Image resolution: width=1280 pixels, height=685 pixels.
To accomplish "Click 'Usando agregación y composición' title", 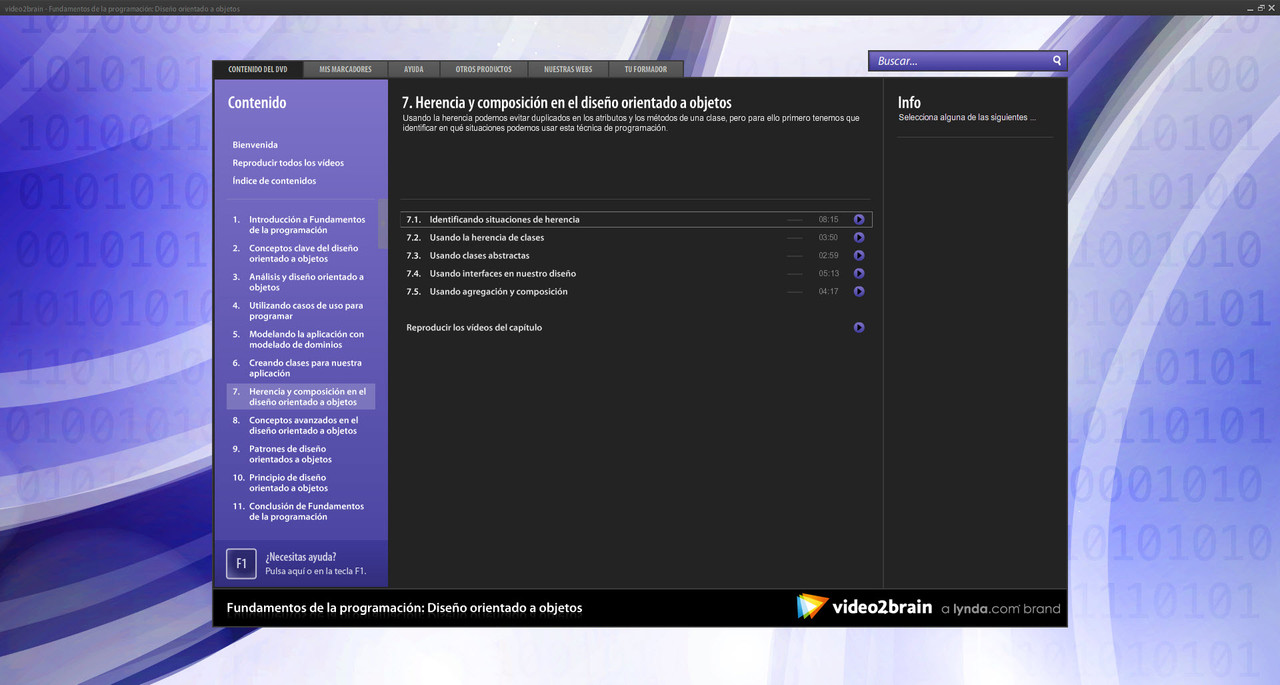I will [498, 291].
